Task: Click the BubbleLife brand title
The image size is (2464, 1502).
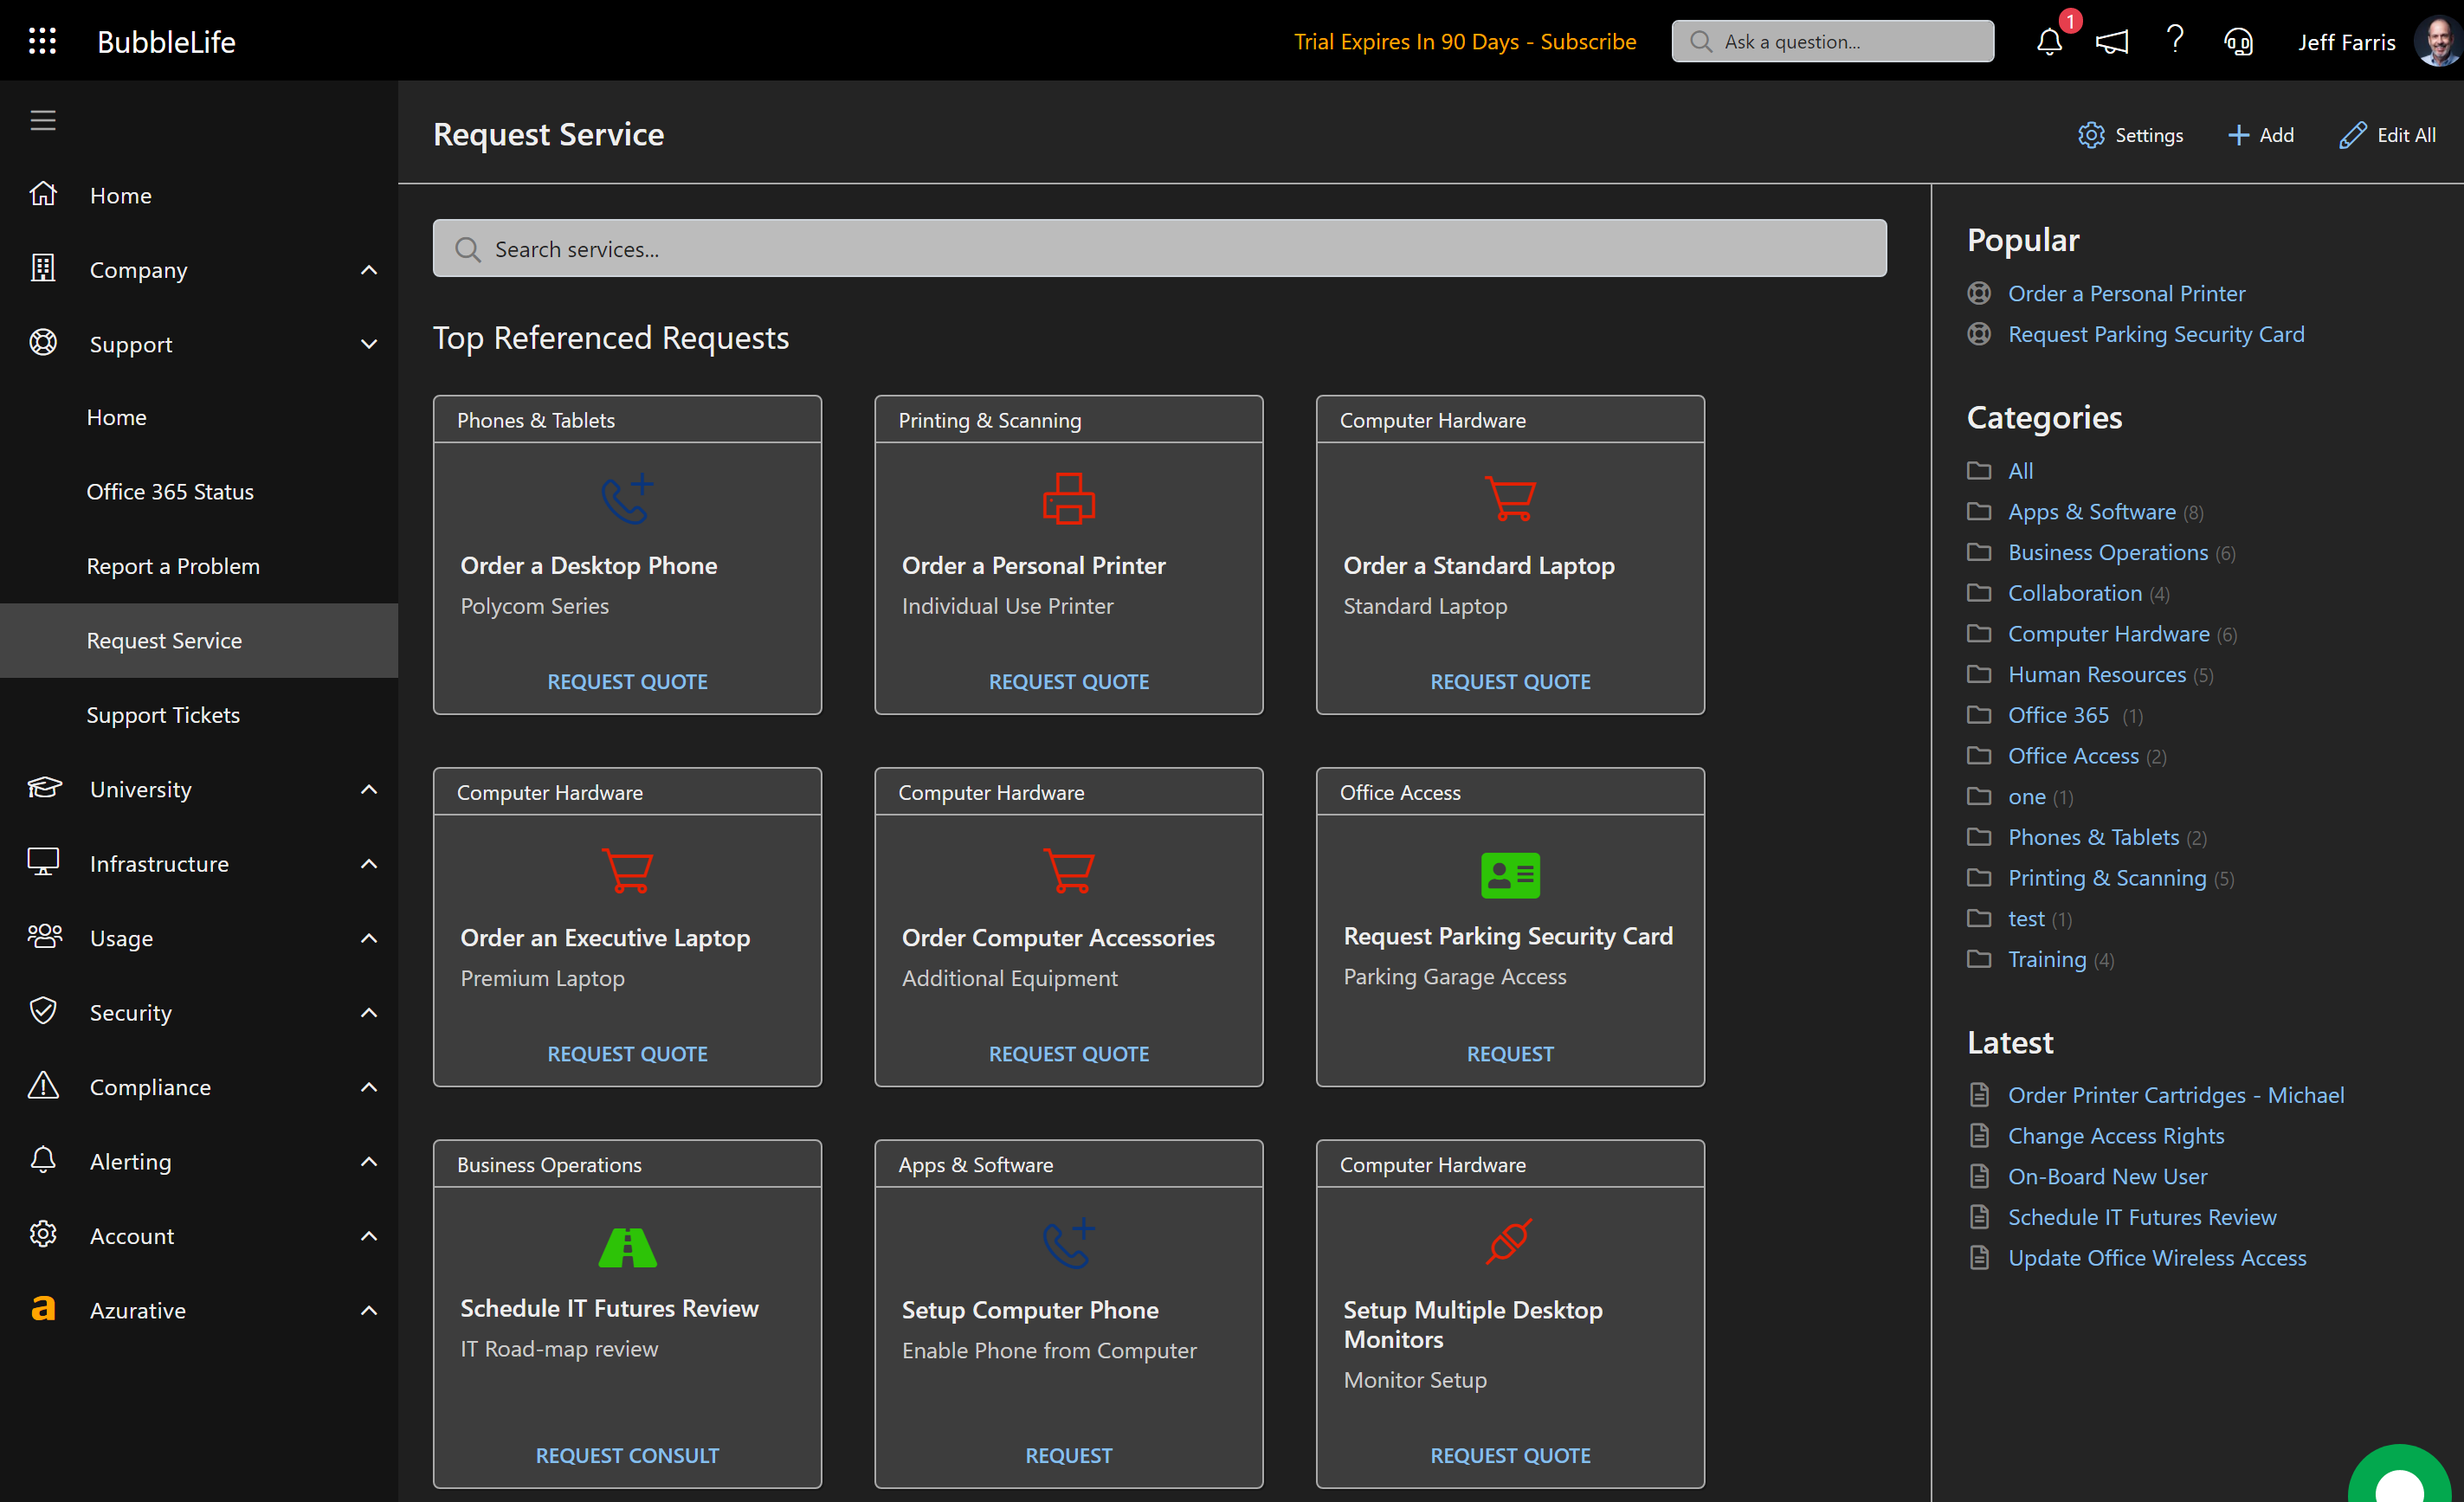Action: tap(166, 41)
